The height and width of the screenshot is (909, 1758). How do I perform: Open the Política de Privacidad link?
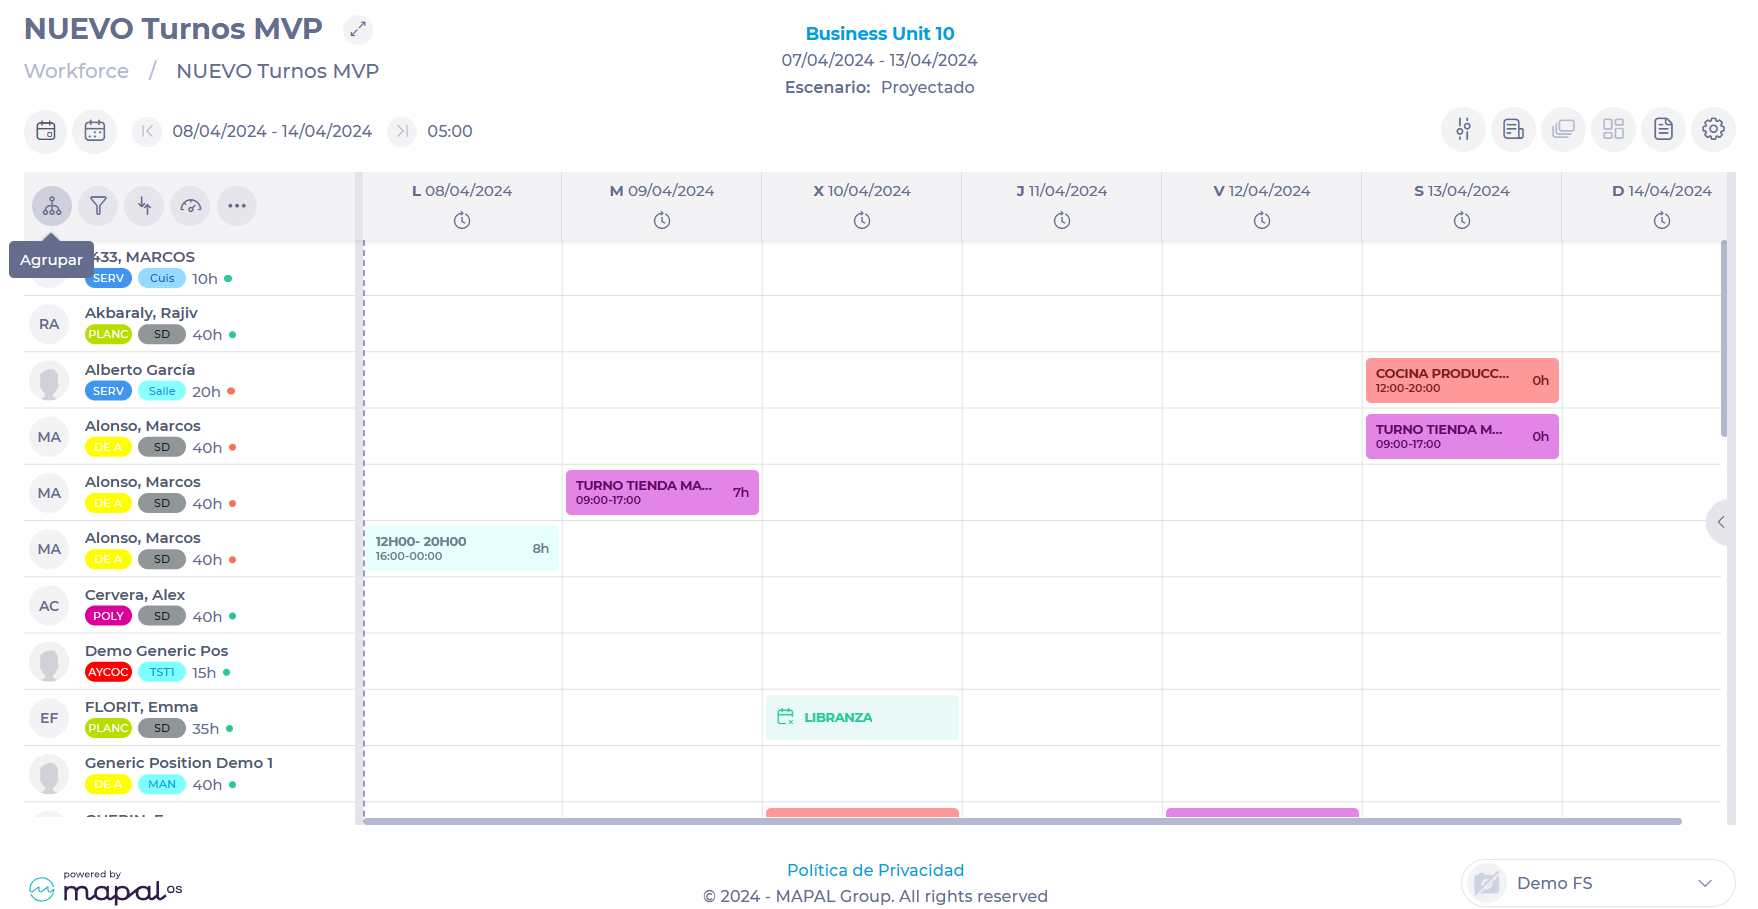point(875,870)
